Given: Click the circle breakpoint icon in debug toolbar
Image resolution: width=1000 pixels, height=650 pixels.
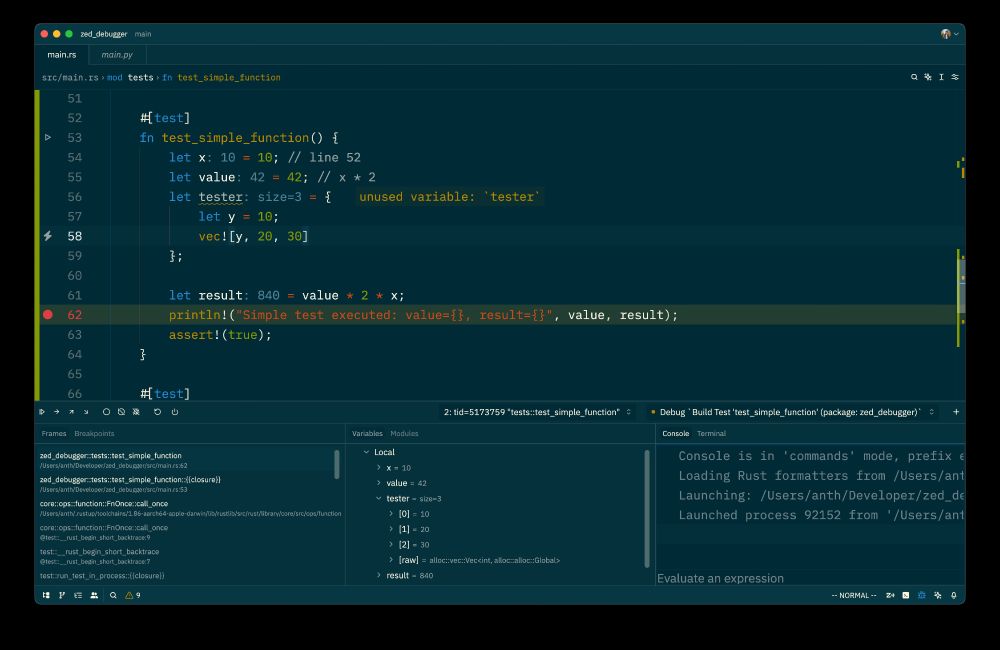Looking at the screenshot, I should 107,412.
